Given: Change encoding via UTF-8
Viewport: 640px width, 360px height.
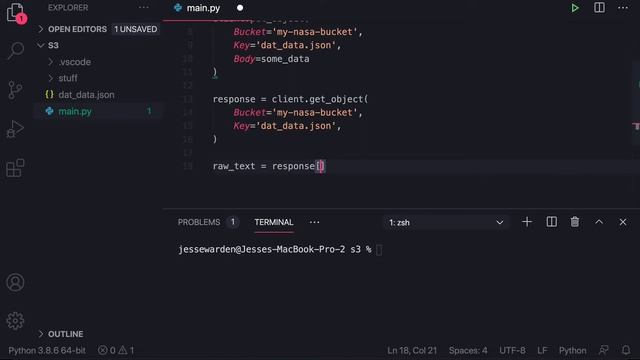Looking at the screenshot, I should tap(512, 350).
